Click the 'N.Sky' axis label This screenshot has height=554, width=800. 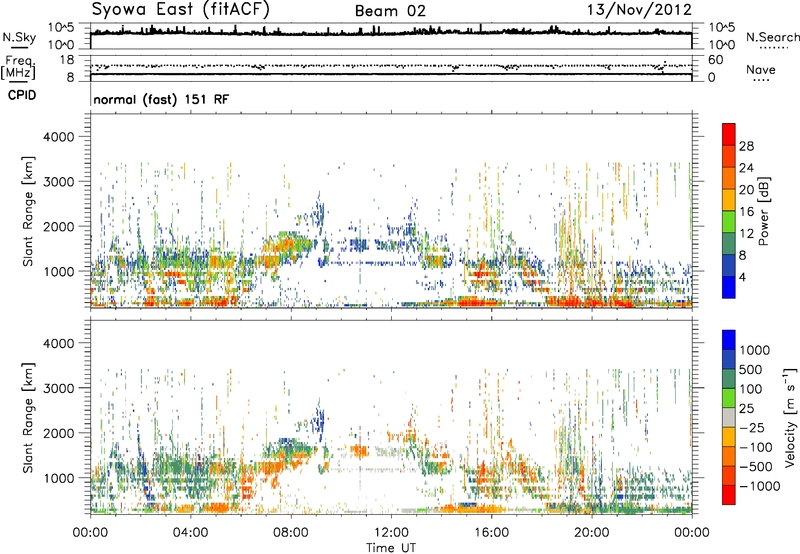19,37
